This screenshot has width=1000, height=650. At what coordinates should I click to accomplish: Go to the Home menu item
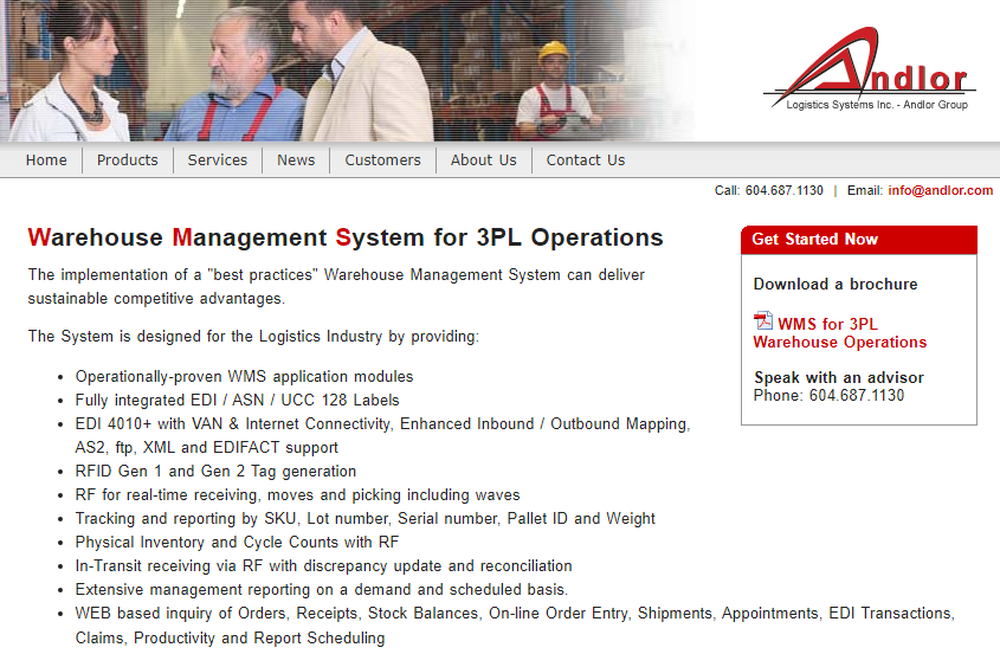click(x=46, y=160)
